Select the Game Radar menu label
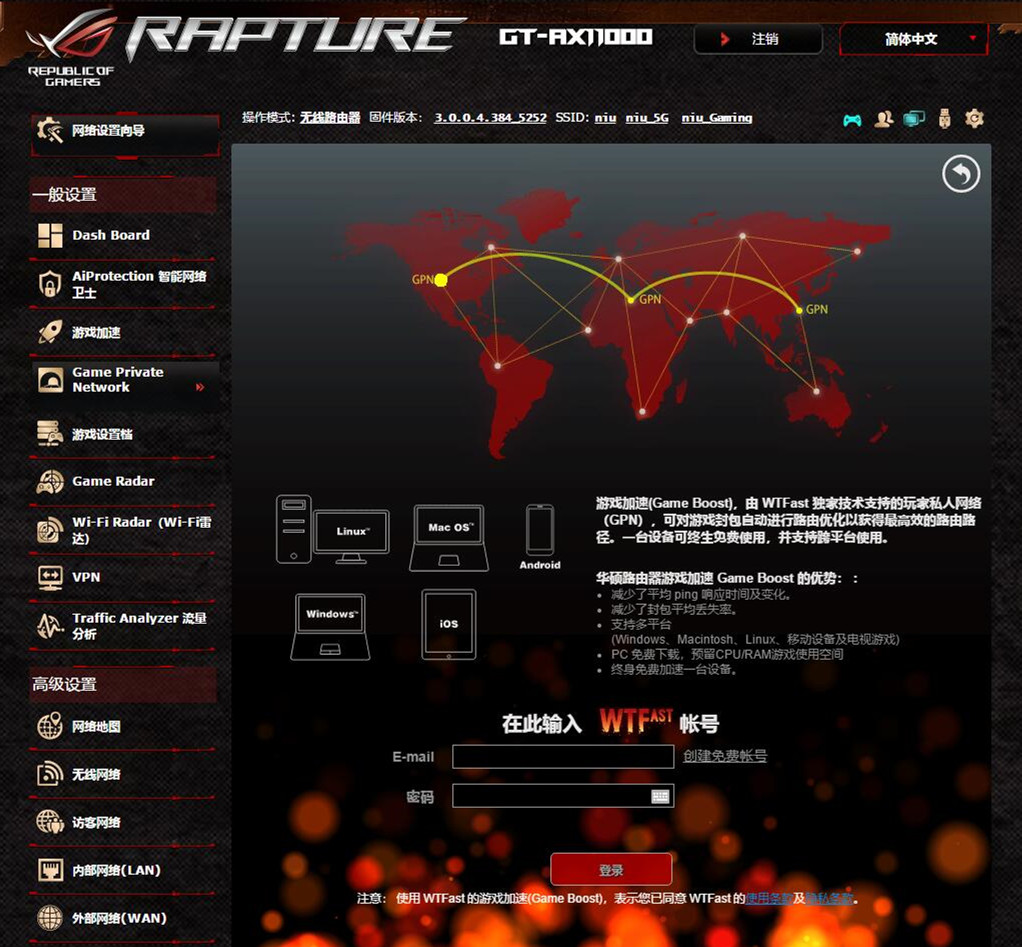The image size is (1022, 947). tap(113, 482)
